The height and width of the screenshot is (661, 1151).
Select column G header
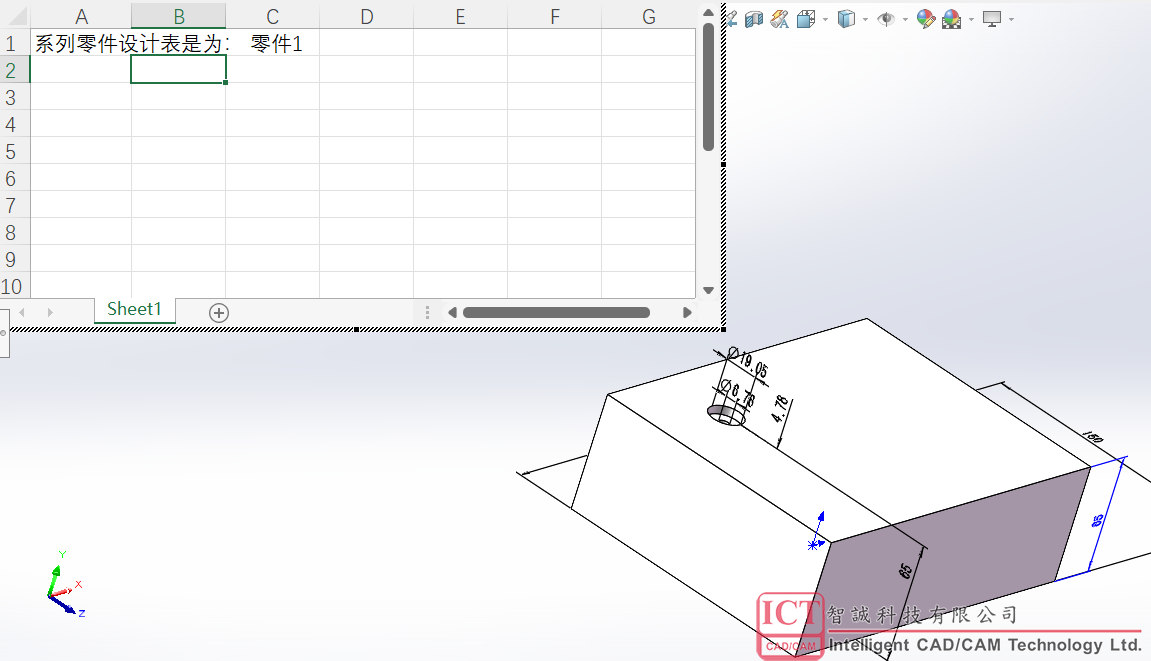tap(648, 16)
